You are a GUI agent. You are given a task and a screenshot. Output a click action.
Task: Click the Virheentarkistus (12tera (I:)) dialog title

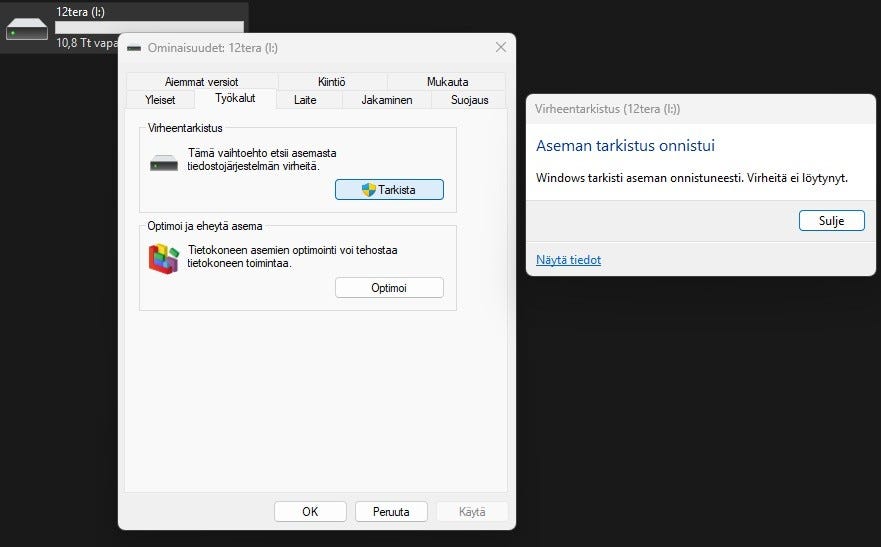(x=607, y=109)
